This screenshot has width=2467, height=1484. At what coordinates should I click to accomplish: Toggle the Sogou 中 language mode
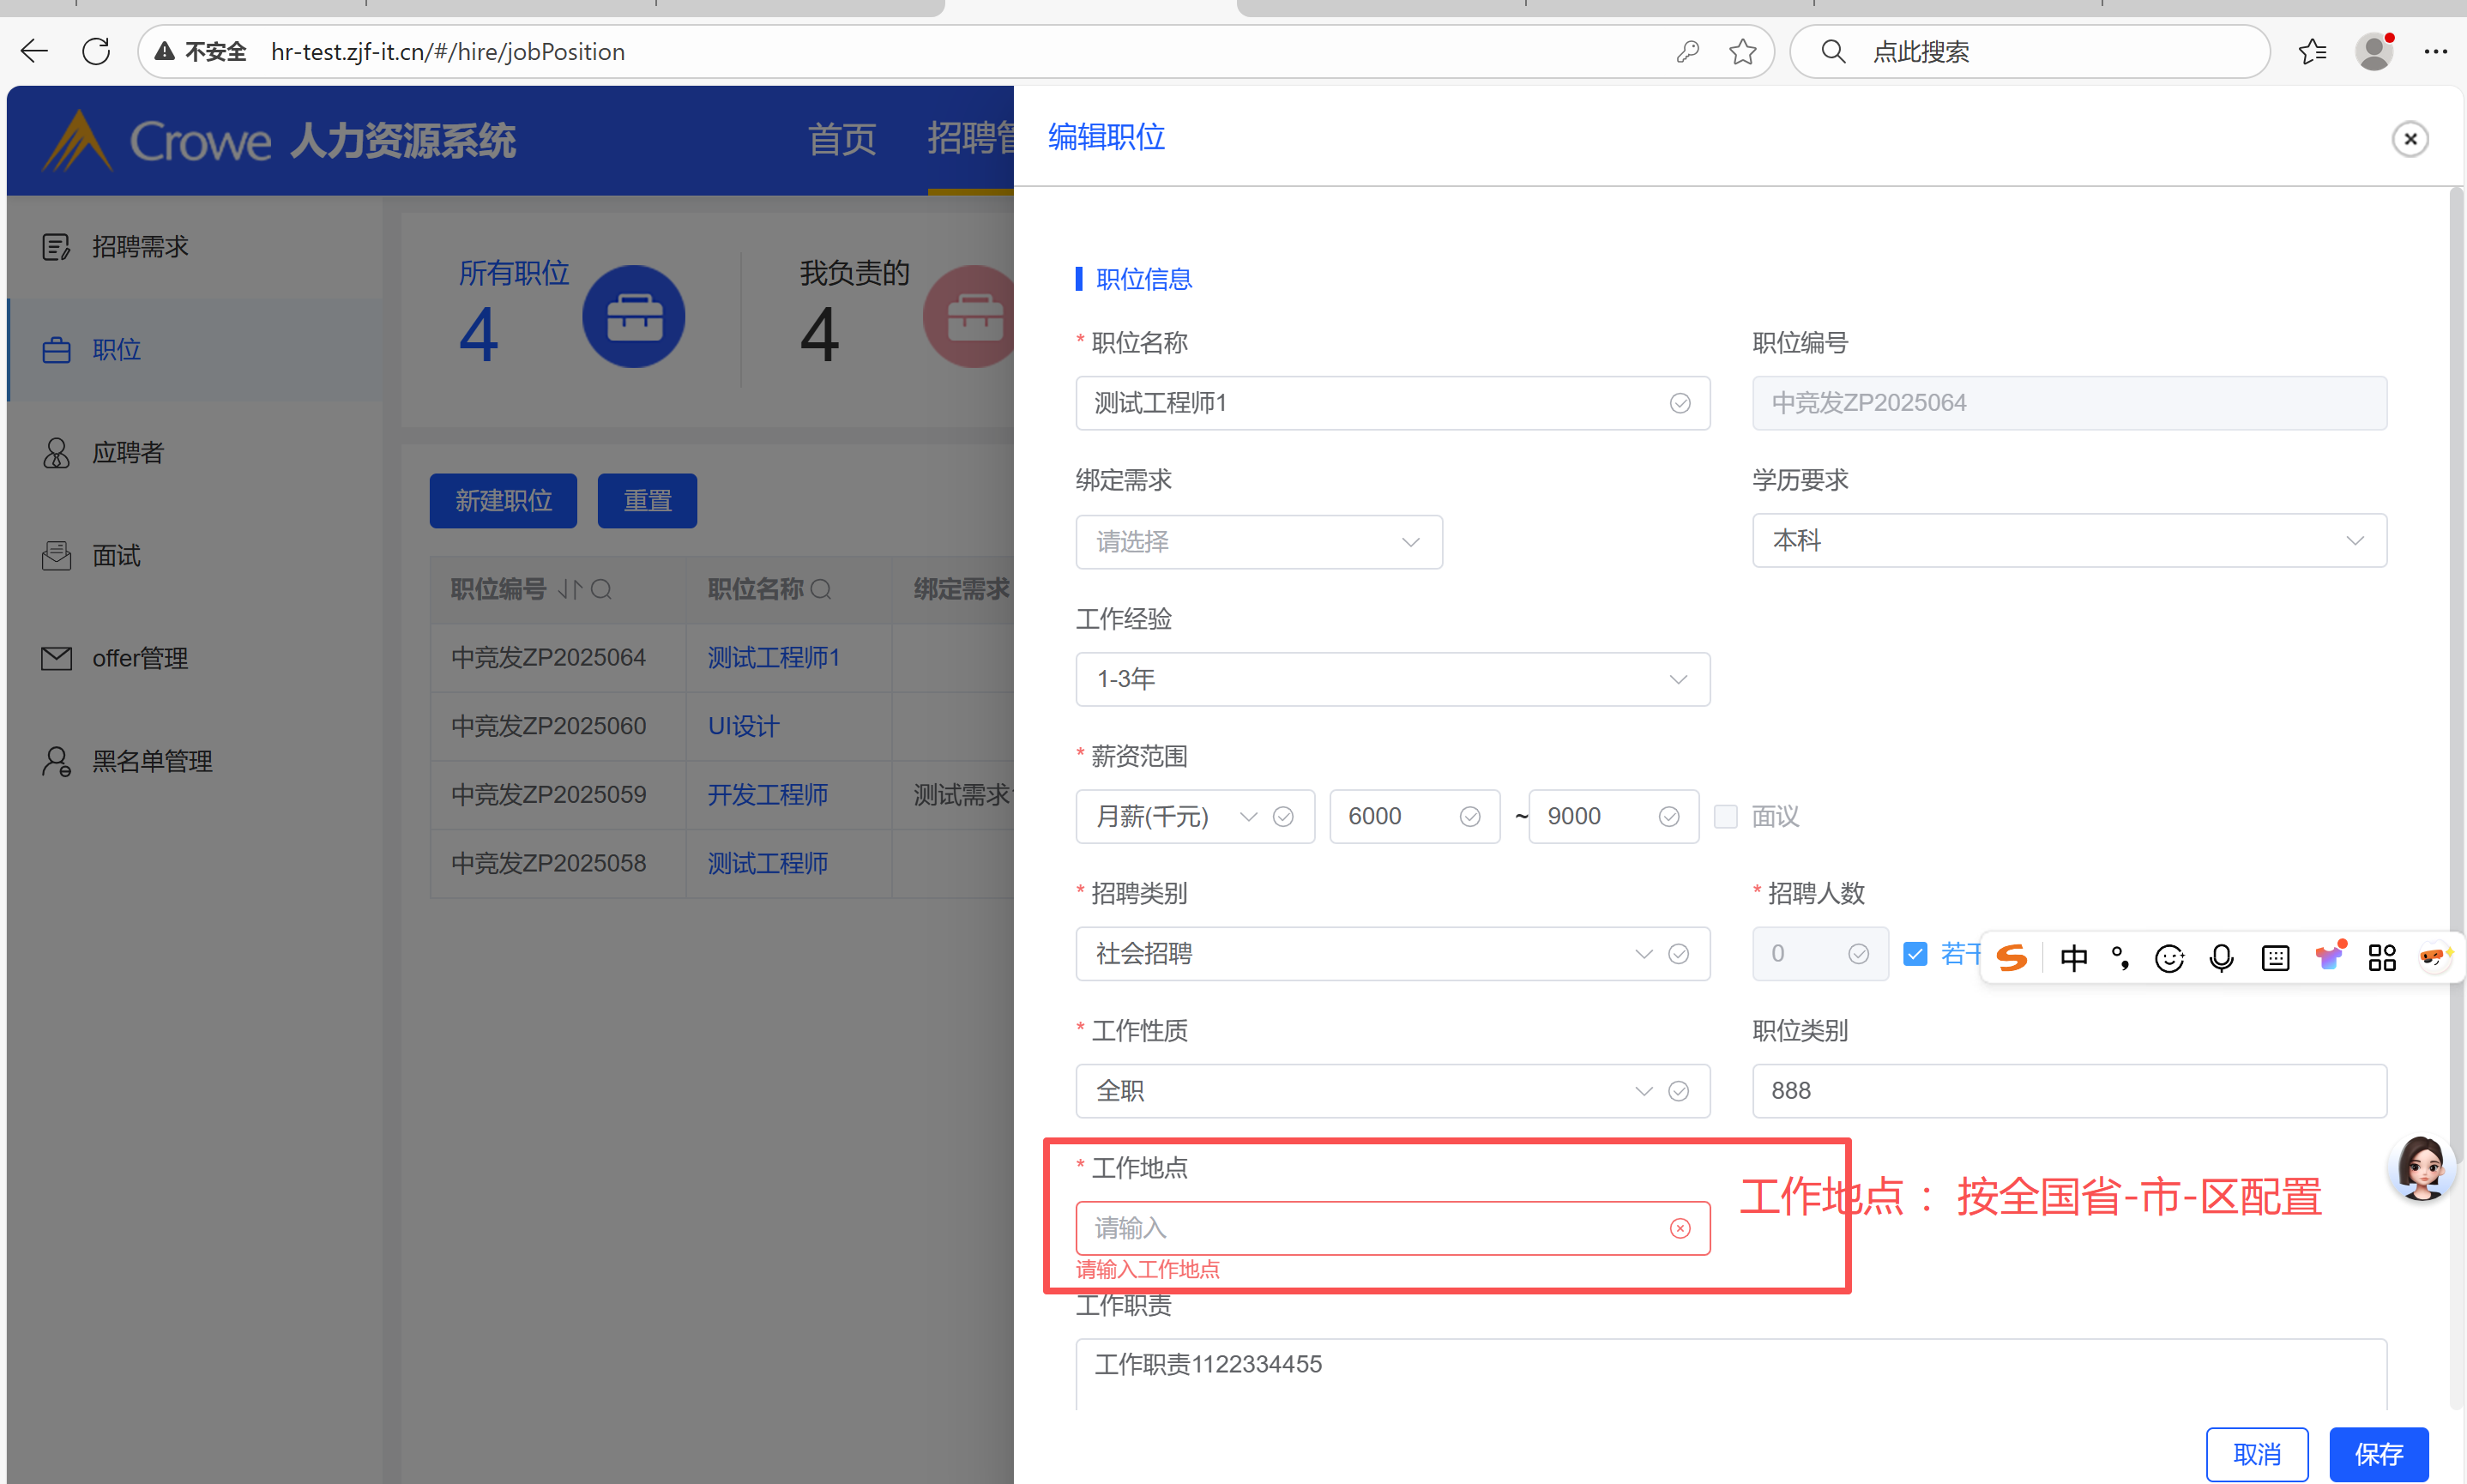(2073, 958)
